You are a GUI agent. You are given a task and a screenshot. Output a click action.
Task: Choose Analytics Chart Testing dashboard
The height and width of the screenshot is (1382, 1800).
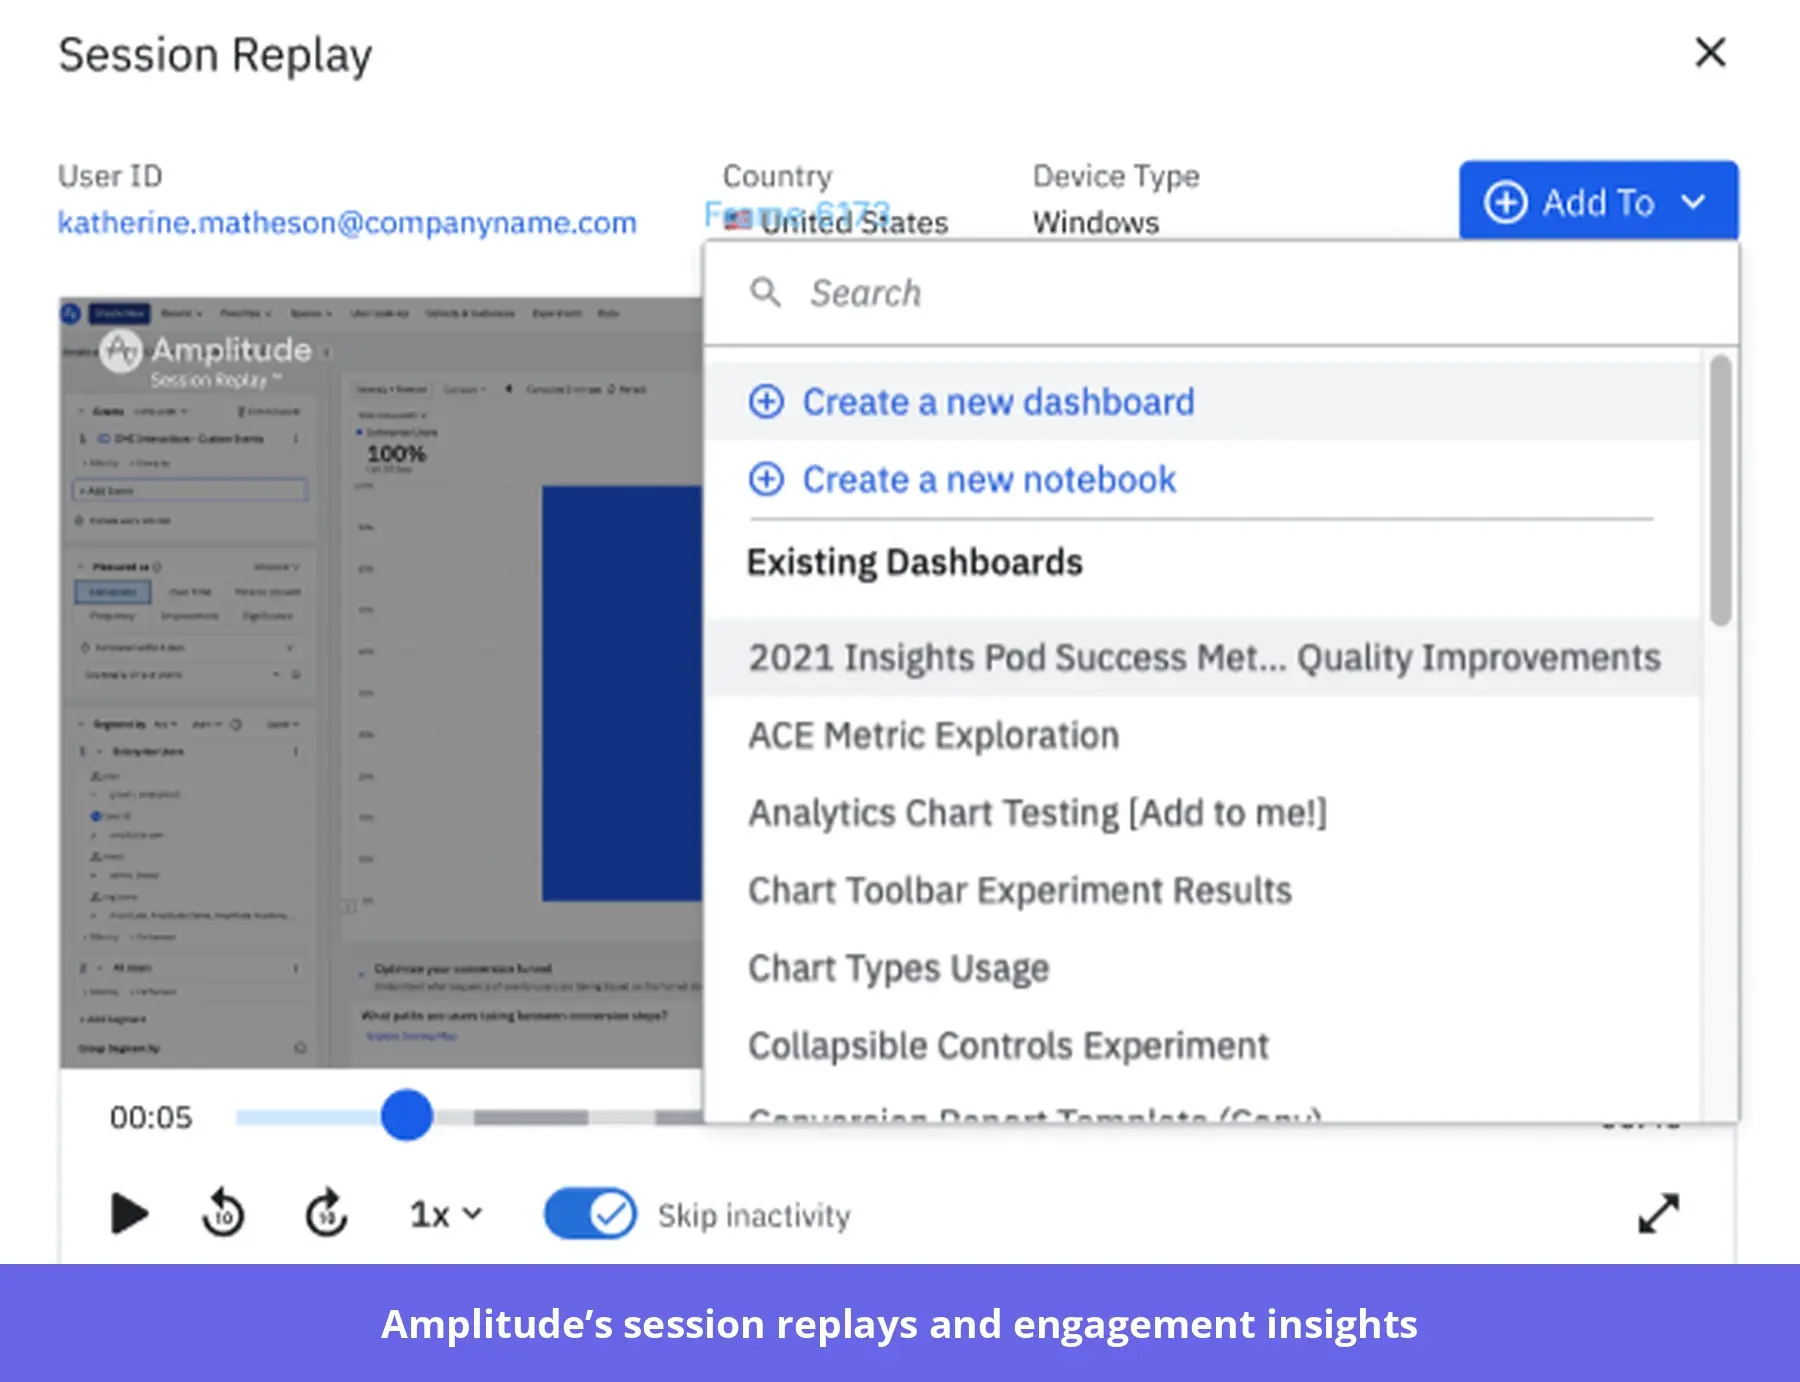1203,812
